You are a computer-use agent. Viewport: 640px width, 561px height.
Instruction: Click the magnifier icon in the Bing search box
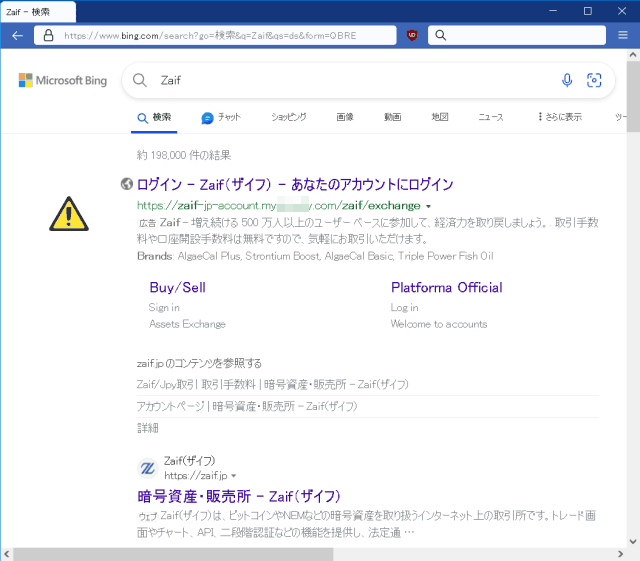coord(140,80)
